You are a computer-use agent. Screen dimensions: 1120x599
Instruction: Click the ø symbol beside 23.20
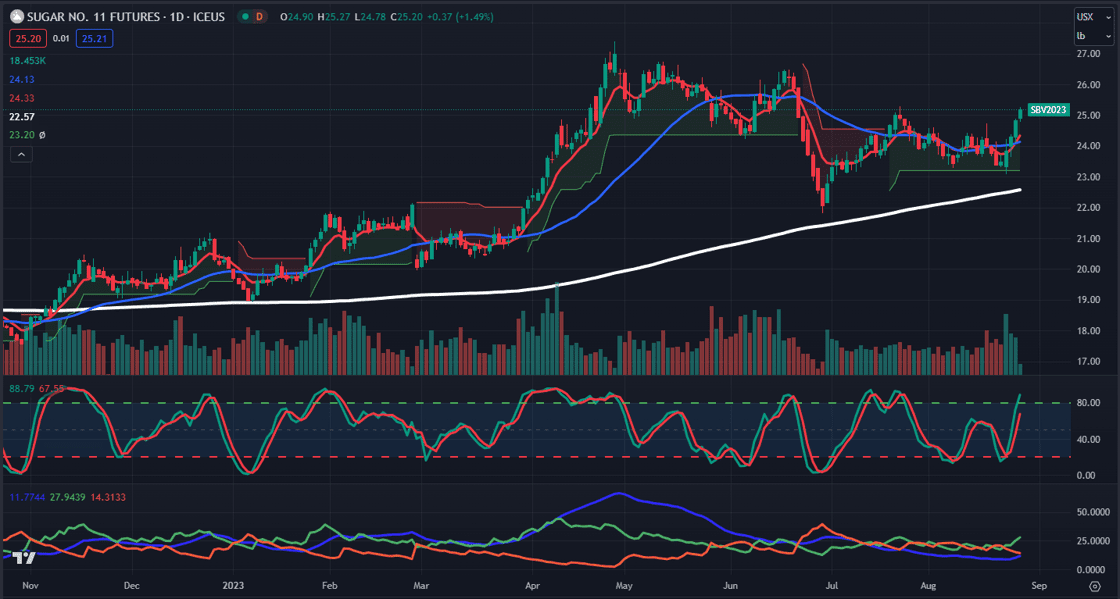(x=42, y=135)
